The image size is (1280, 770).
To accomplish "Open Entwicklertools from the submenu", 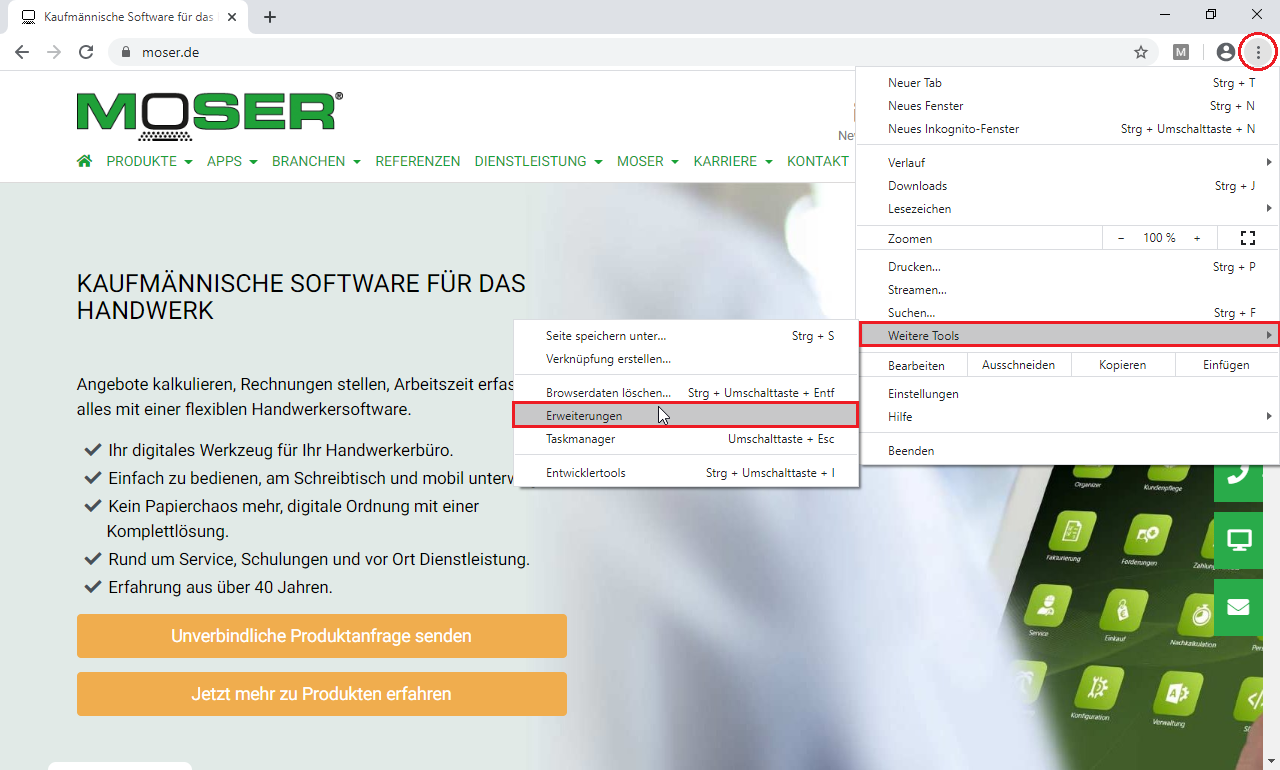I will 586,473.
